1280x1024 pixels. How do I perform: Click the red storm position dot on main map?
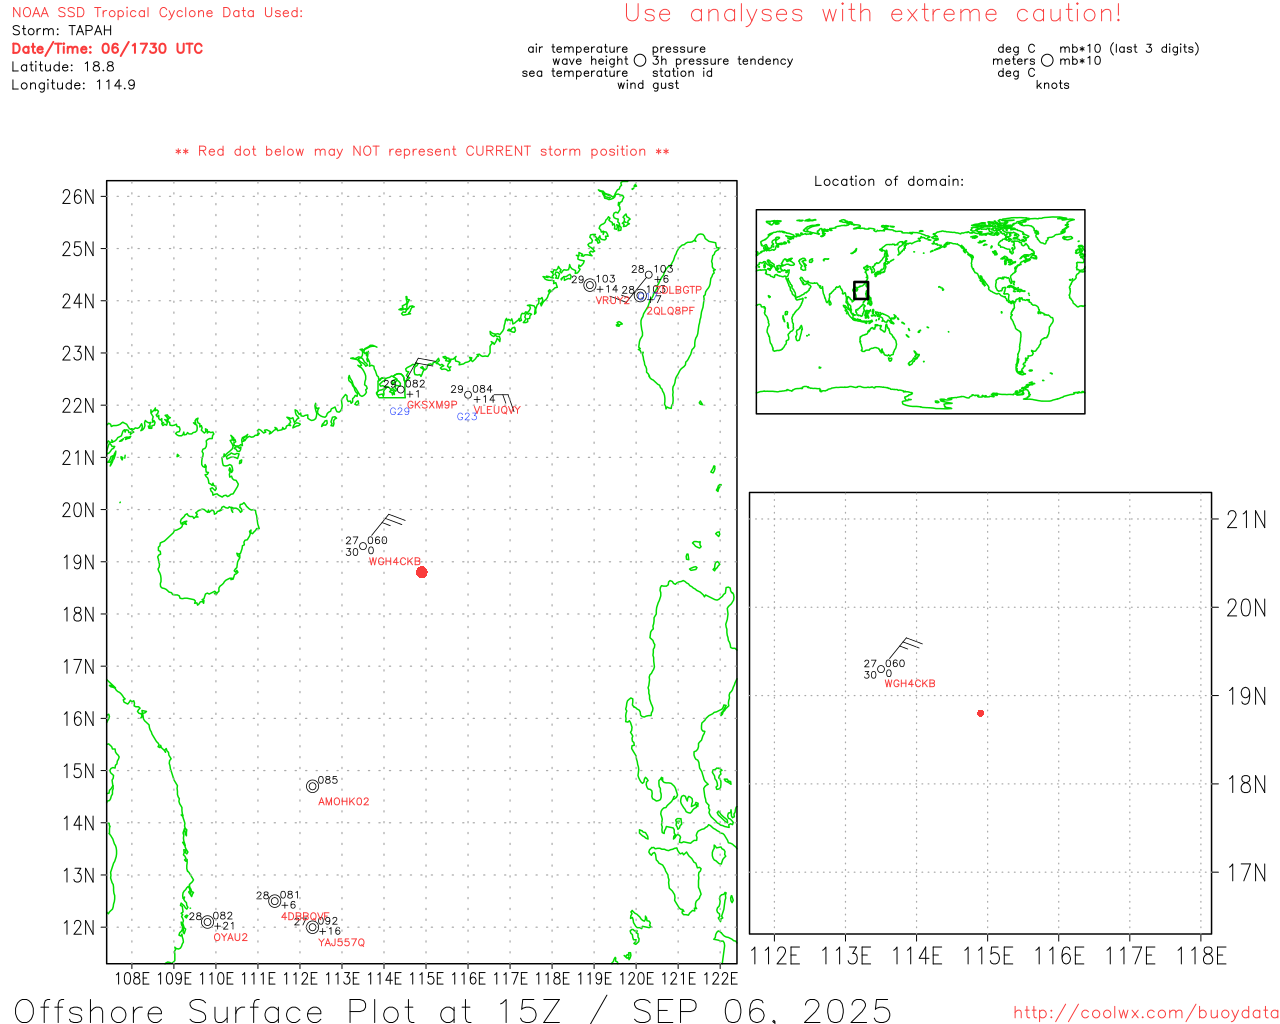point(422,572)
